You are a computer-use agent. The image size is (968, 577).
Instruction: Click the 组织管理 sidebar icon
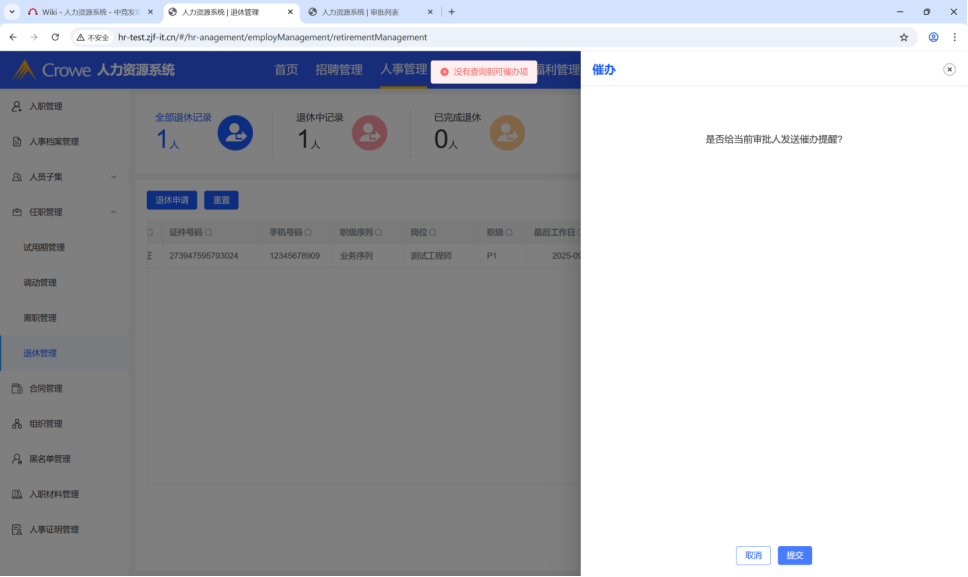tap(17, 424)
